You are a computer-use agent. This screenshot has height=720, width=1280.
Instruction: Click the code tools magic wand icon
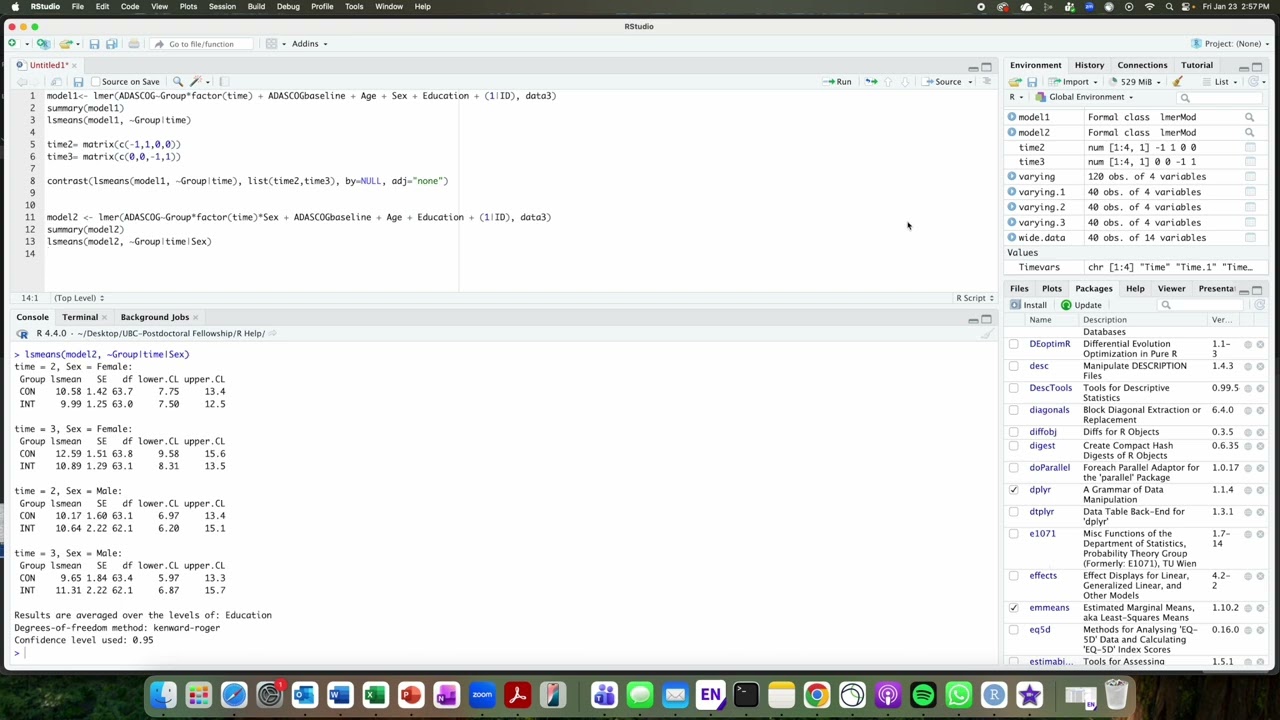point(196,82)
